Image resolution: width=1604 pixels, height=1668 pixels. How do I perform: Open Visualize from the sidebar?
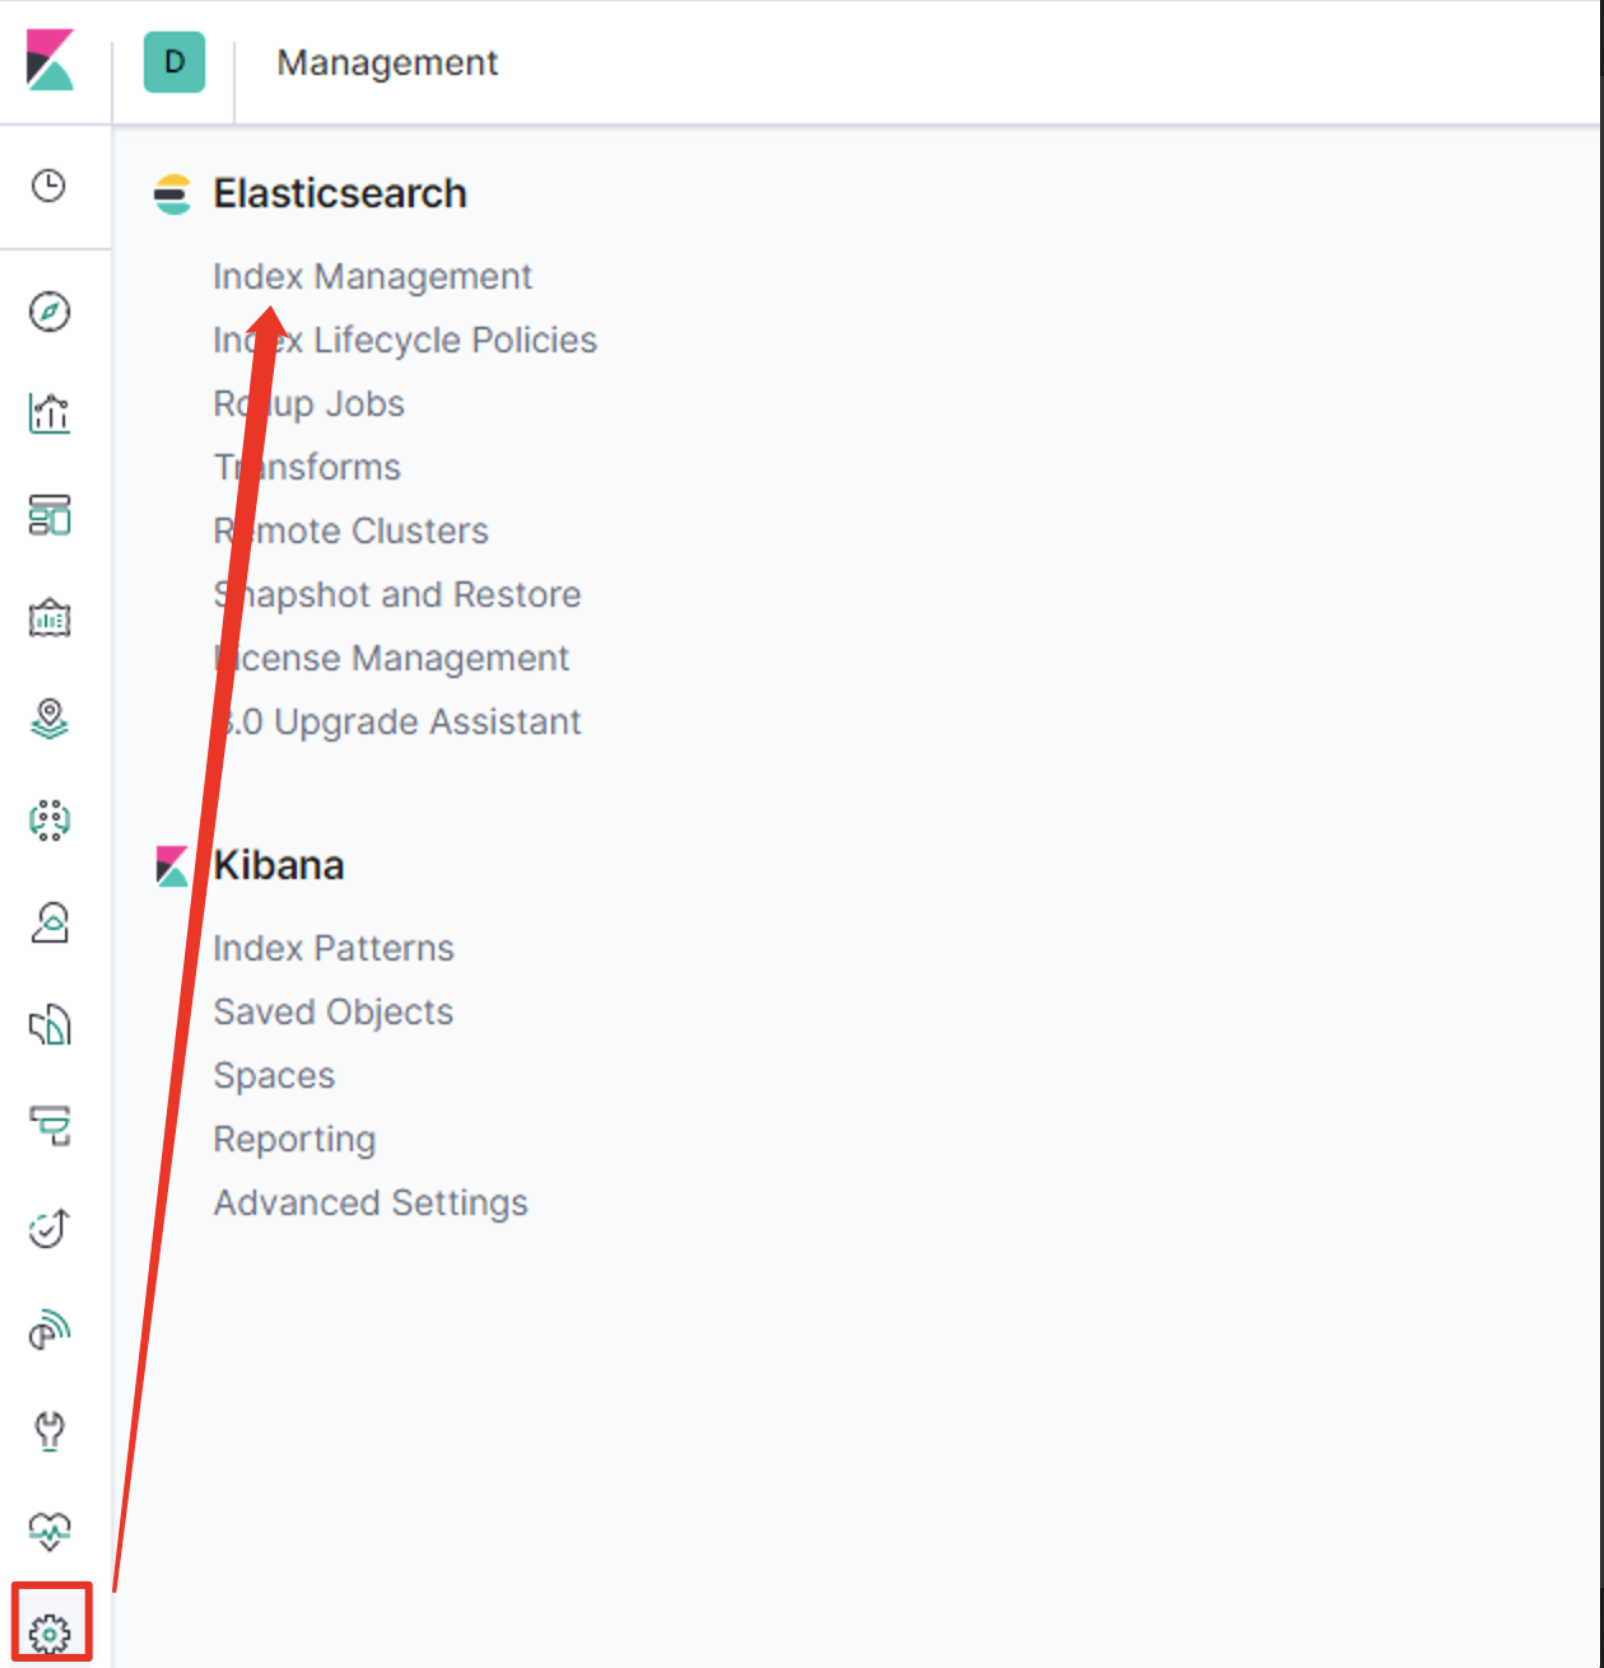pyautogui.click(x=49, y=413)
